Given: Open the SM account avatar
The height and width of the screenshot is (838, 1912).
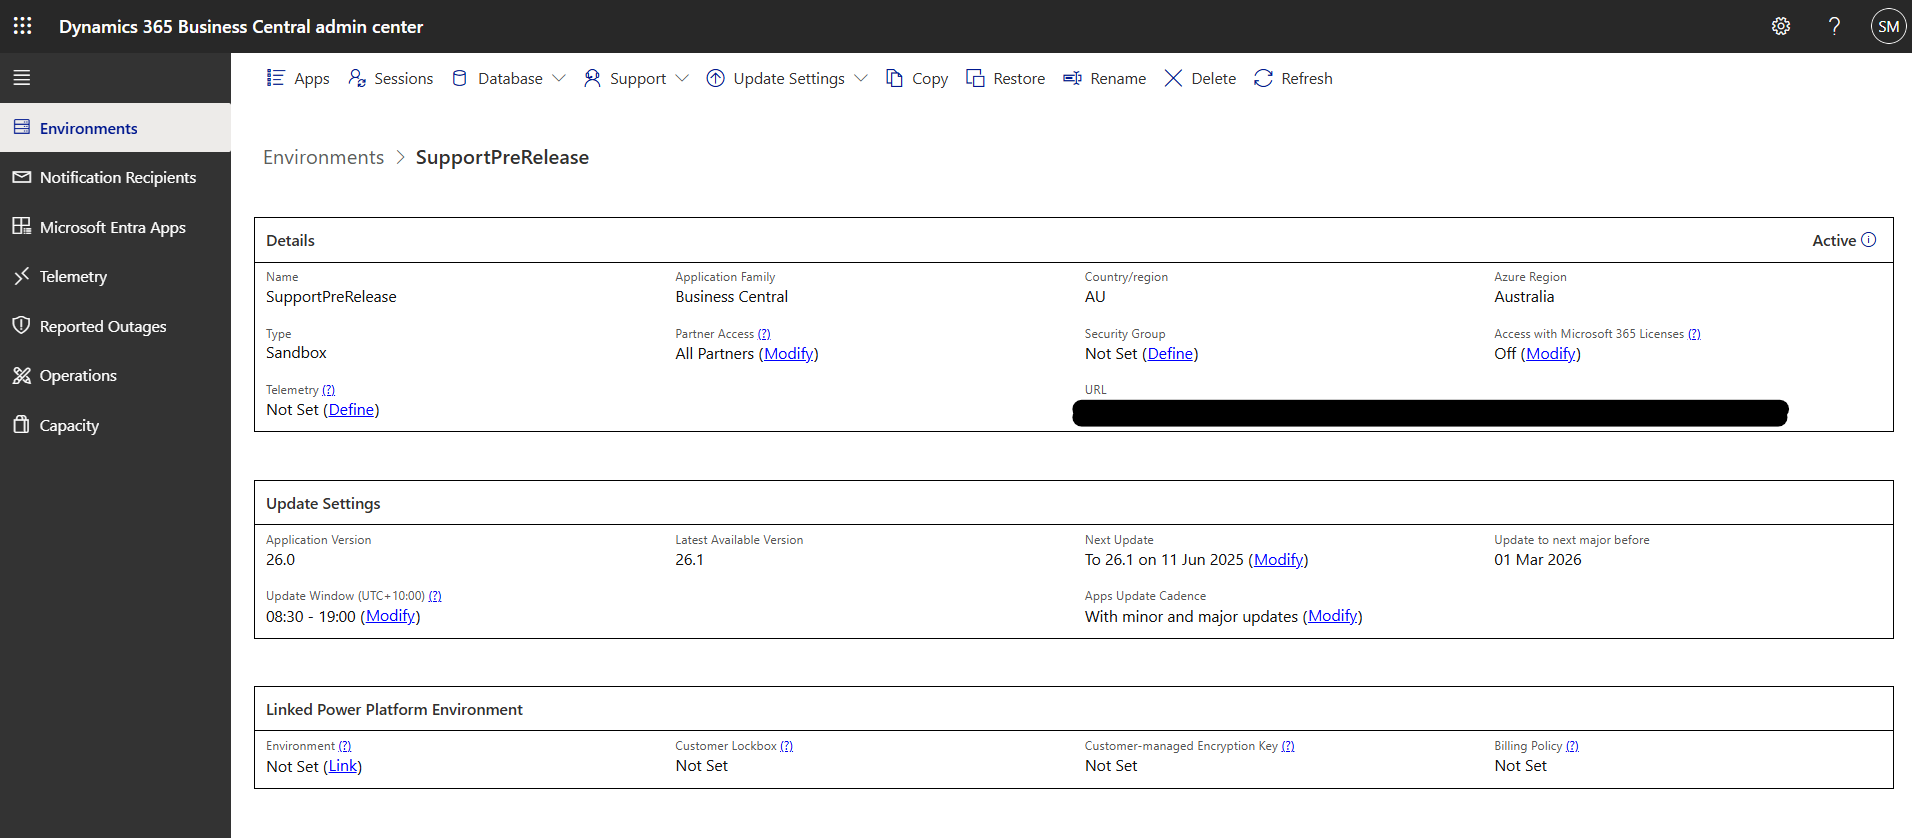Looking at the screenshot, I should click(1888, 26).
